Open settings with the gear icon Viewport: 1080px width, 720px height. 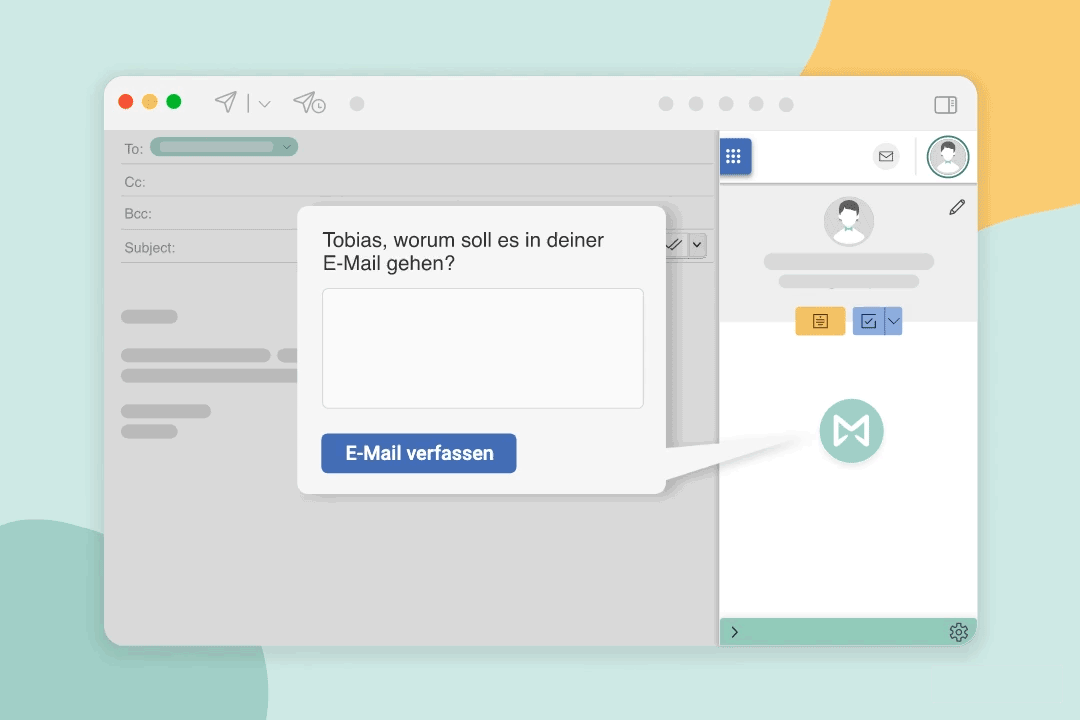(x=959, y=632)
